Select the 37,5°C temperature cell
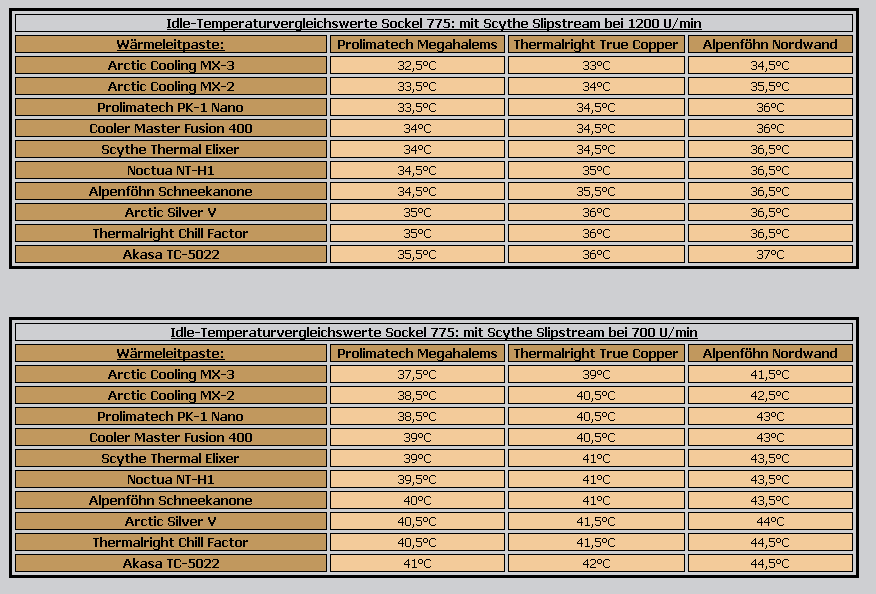Viewport: 876px width, 594px height. pyautogui.click(x=417, y=374)
